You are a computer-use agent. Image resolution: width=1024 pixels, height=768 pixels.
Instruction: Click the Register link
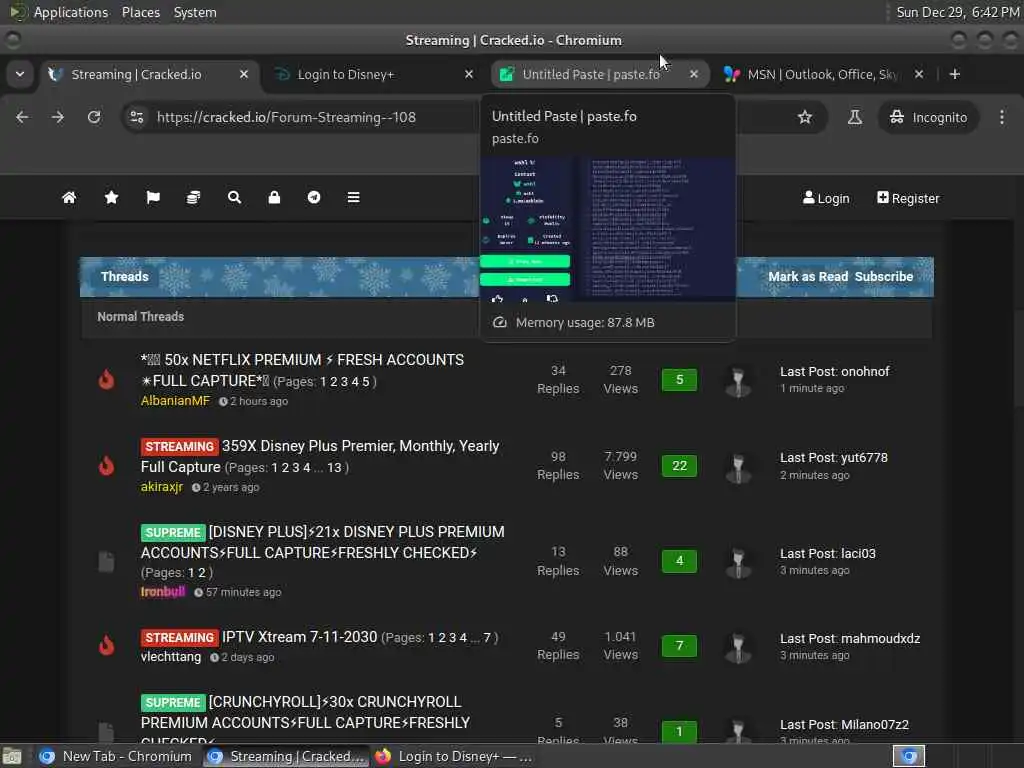(908, 198)
